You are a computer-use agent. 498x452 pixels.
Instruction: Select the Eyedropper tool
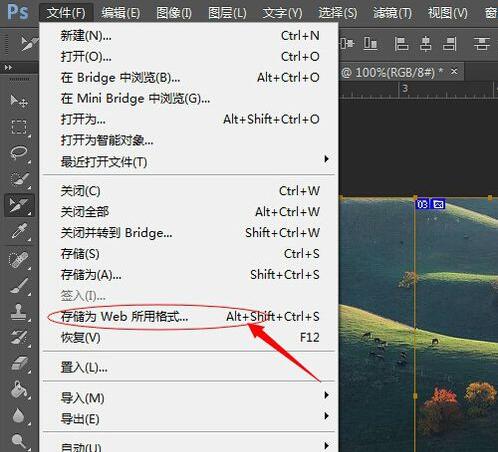[x=19, y=231]
